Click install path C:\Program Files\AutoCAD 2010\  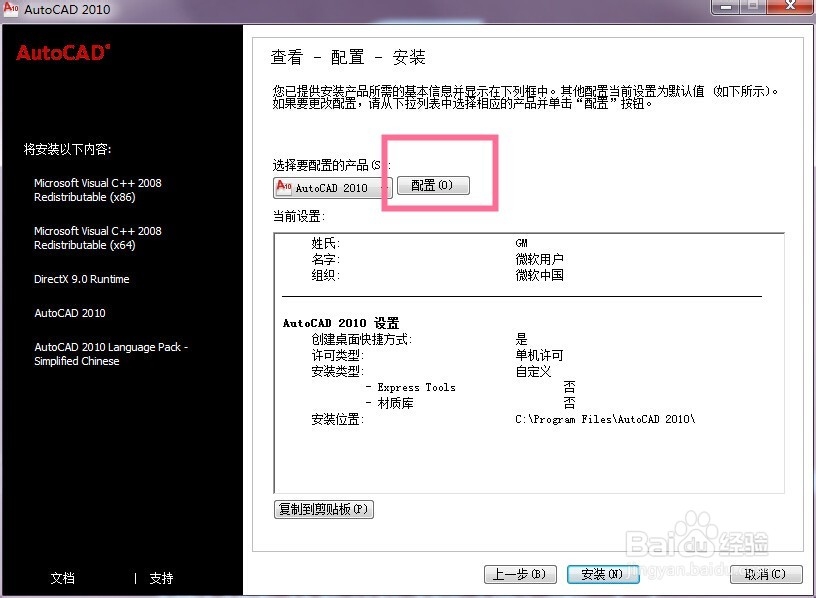[x=605, y=419]
